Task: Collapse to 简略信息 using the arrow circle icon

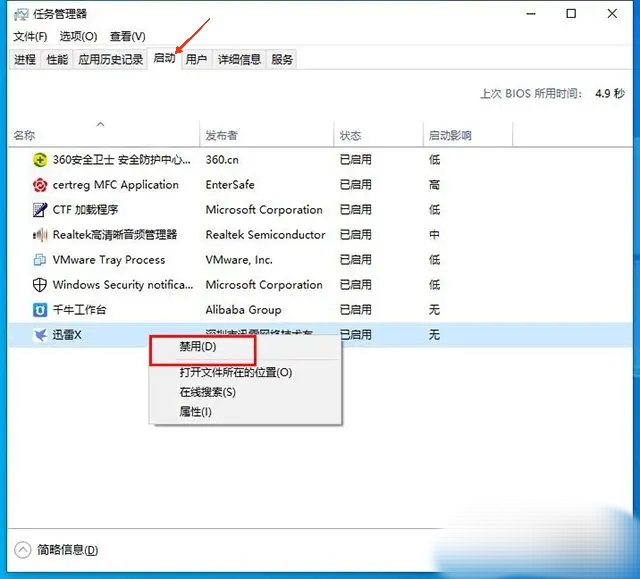Action: 22,550
